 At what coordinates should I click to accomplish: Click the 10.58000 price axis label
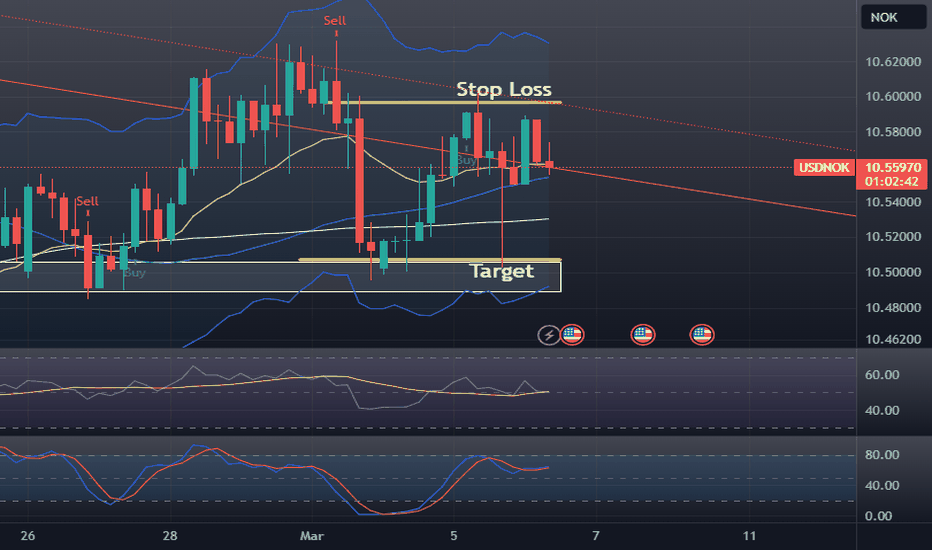point(893,132)
